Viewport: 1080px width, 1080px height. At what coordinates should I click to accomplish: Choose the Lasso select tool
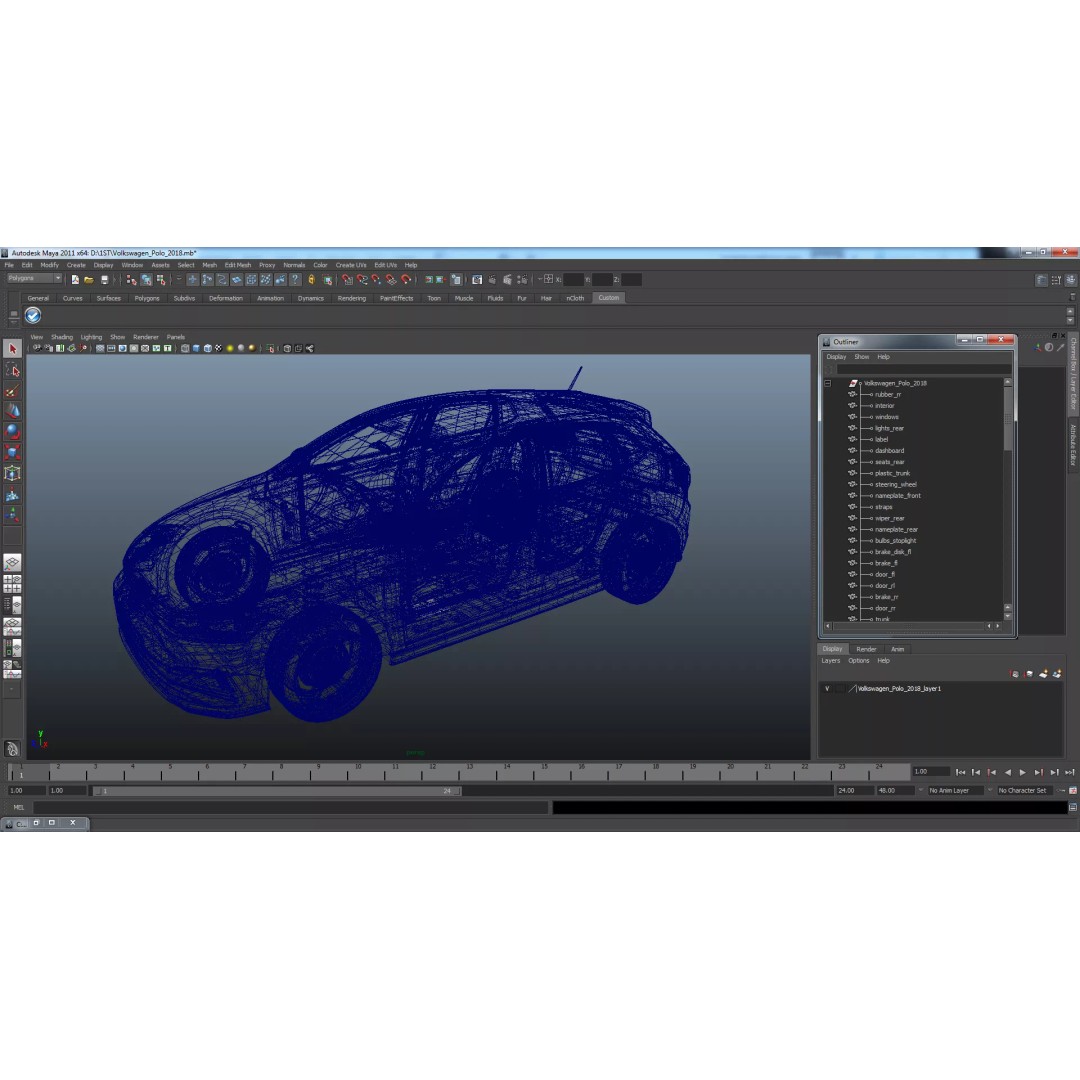(12, 370)
